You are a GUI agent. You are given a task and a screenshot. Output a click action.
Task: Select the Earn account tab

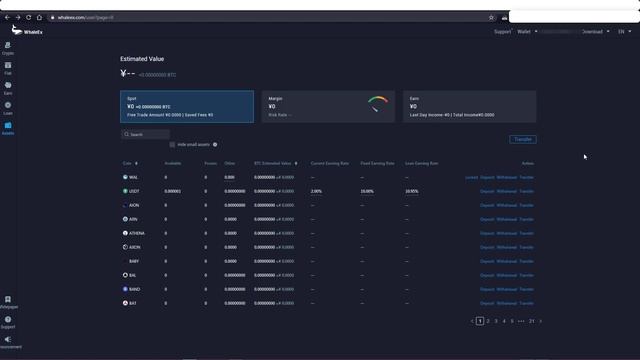click(469, 107)
